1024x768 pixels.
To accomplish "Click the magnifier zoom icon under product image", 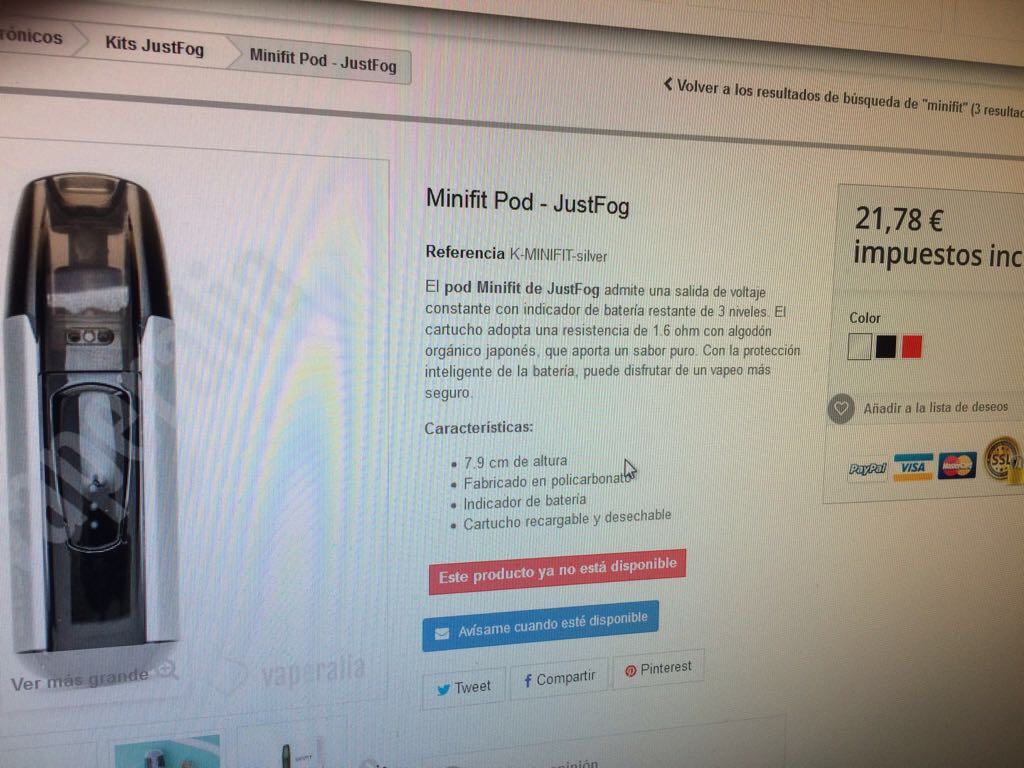I will click(x=168, y=670).
